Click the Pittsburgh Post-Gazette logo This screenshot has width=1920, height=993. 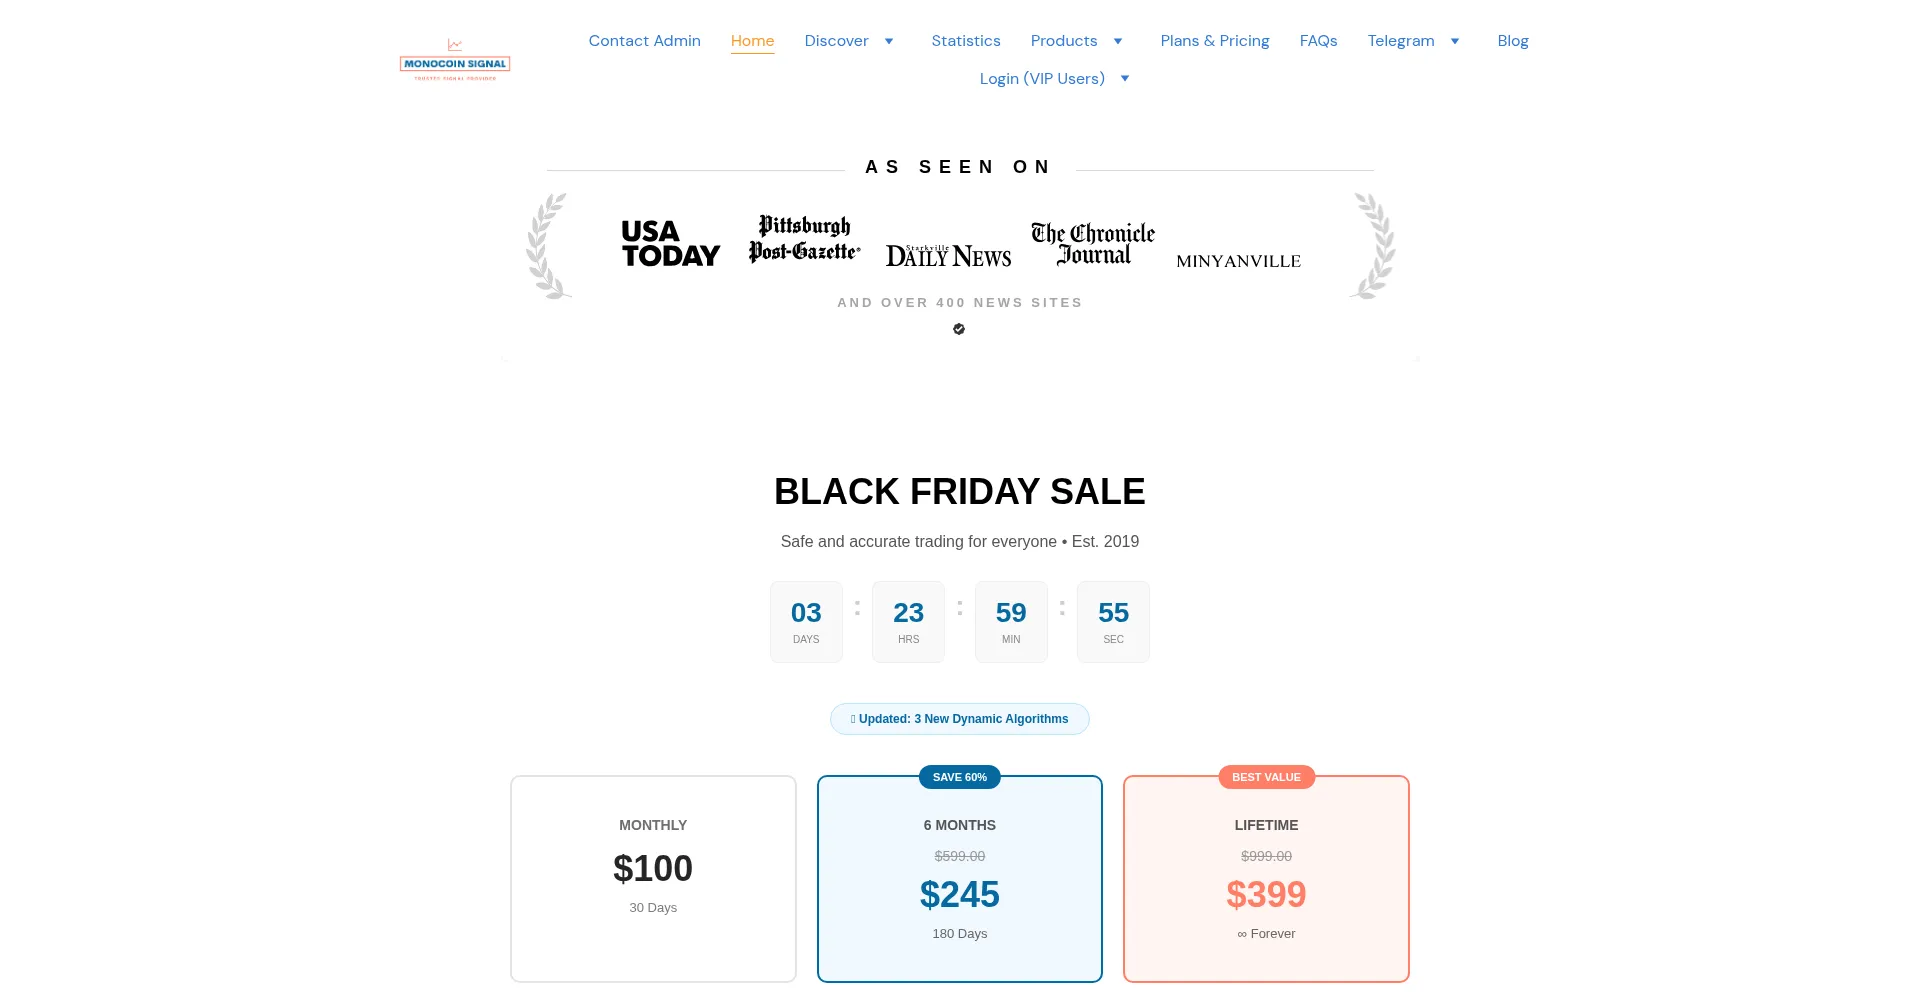coord(804,239)
